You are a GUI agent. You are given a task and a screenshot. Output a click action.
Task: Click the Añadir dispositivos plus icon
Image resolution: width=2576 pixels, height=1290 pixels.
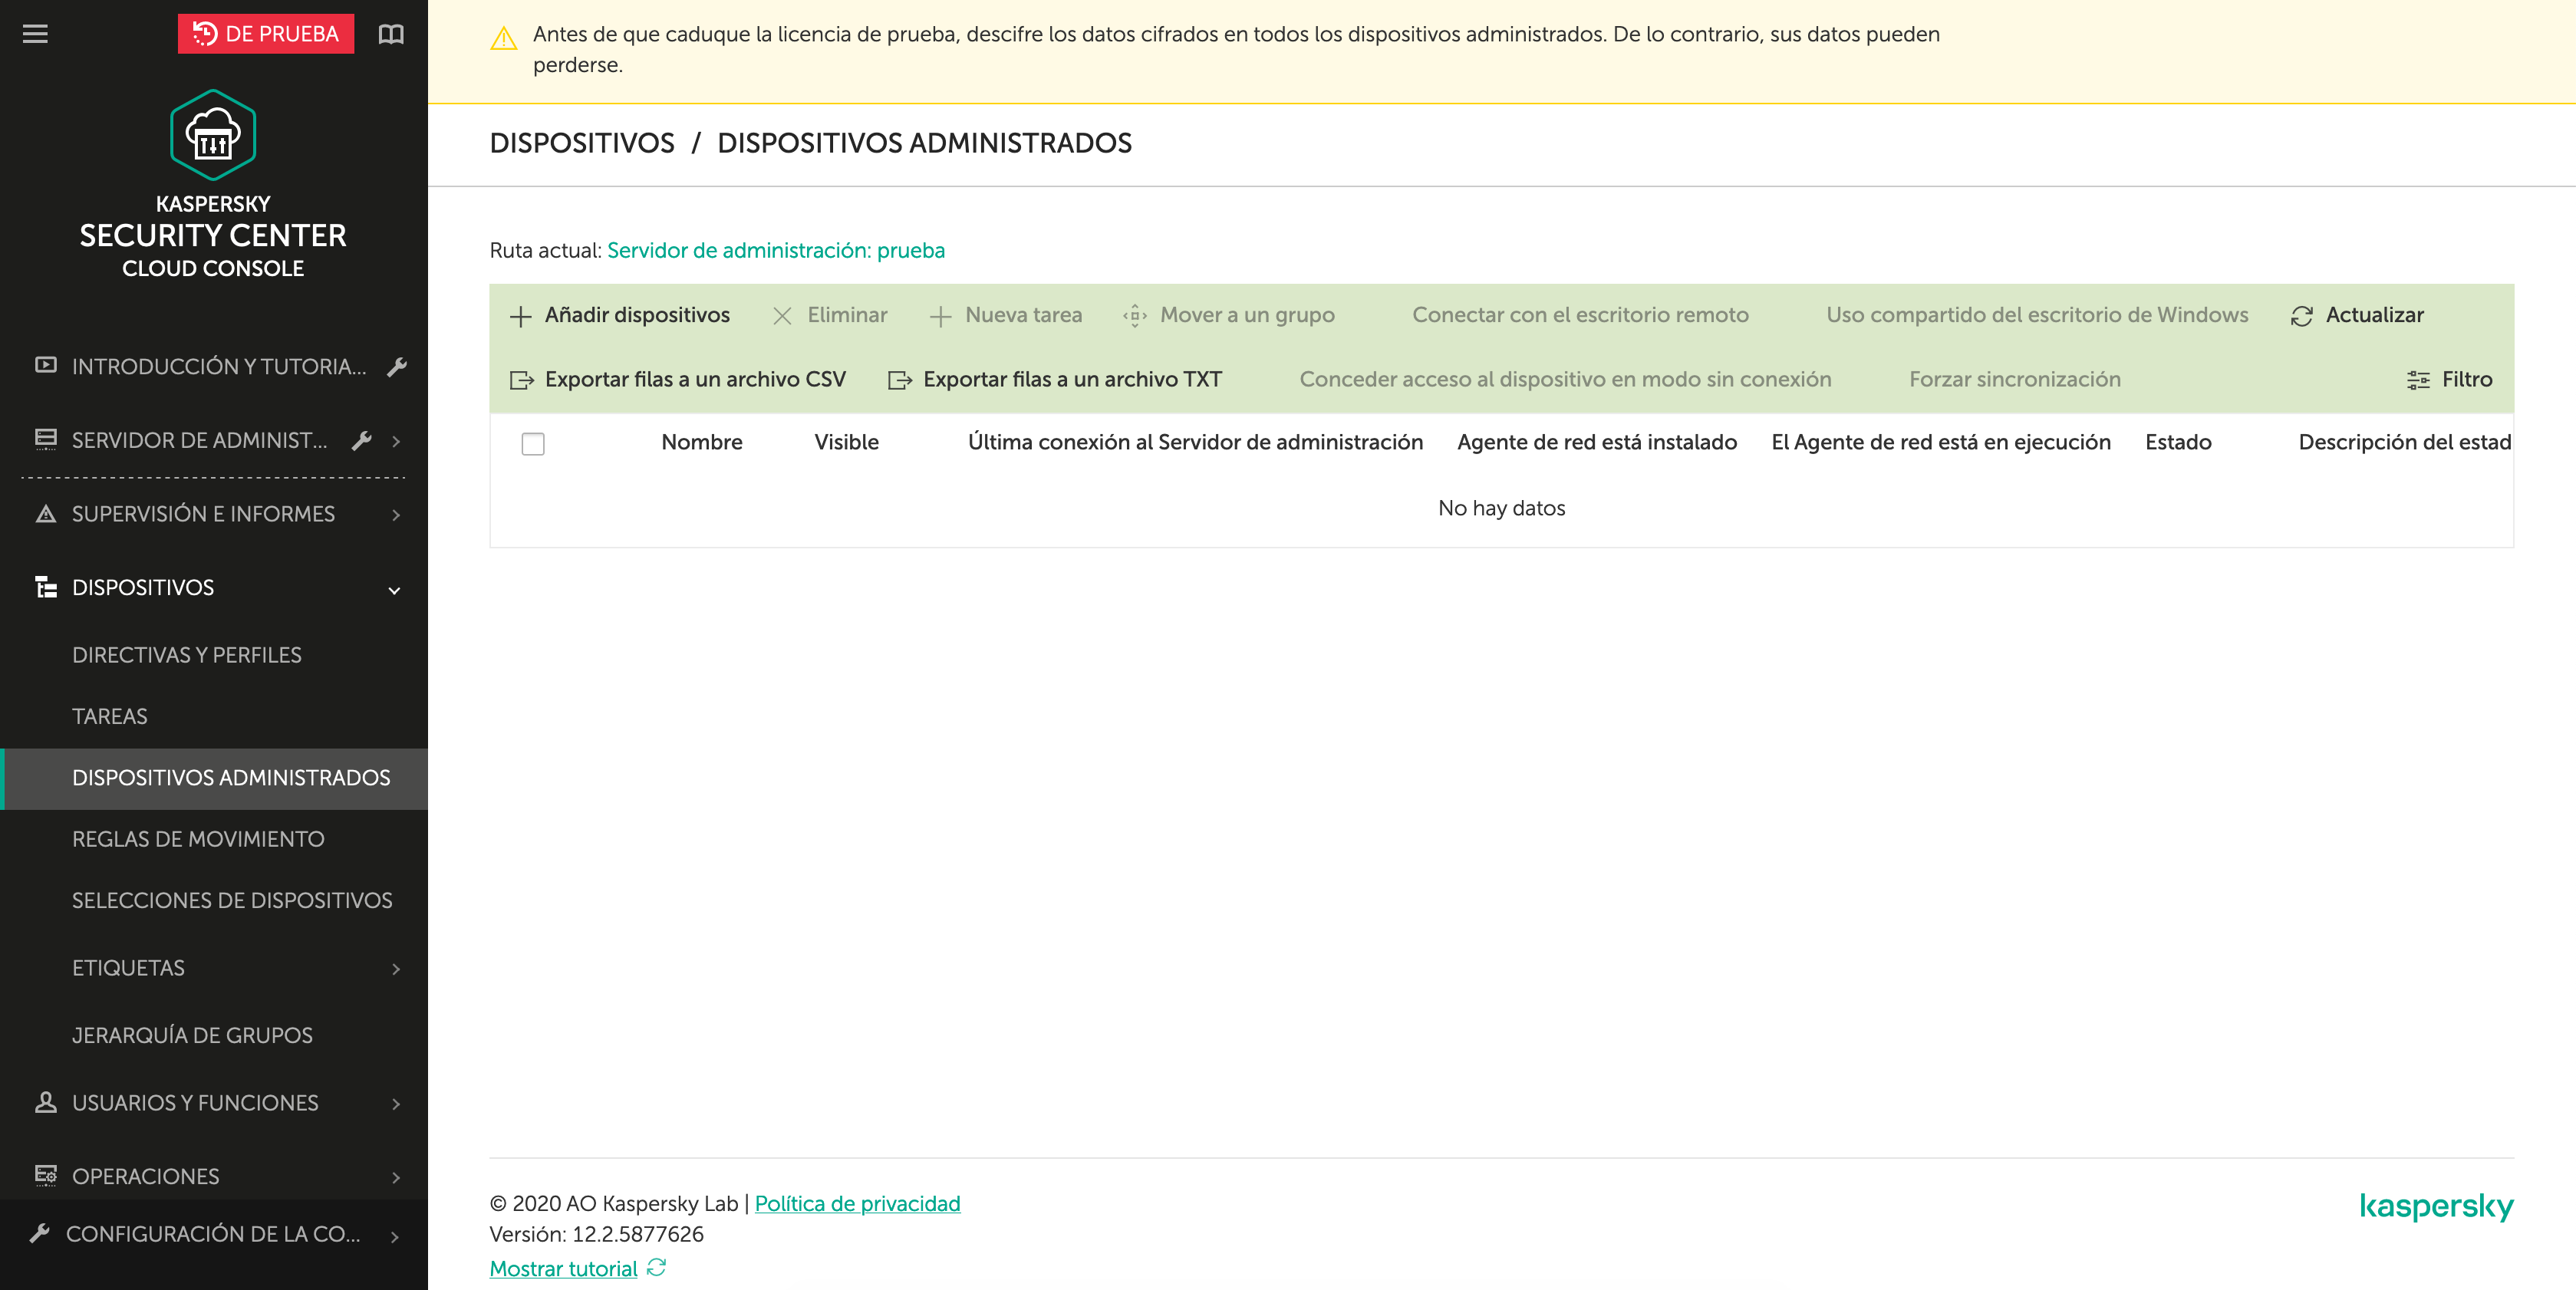point(520,316)
